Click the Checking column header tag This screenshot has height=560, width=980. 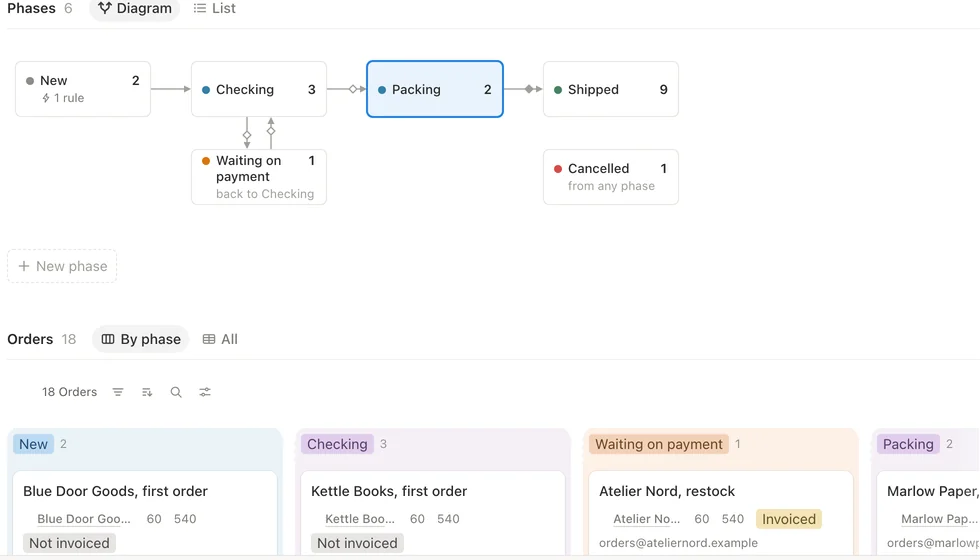point(337,444)
